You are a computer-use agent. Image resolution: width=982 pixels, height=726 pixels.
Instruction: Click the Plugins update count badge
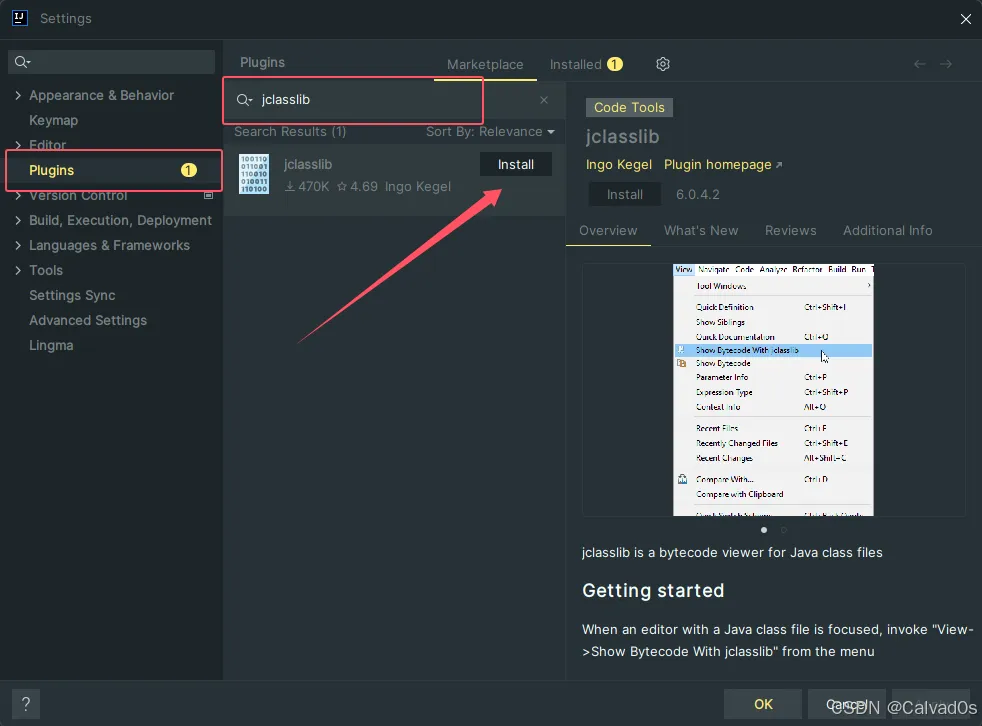[189, 170]
